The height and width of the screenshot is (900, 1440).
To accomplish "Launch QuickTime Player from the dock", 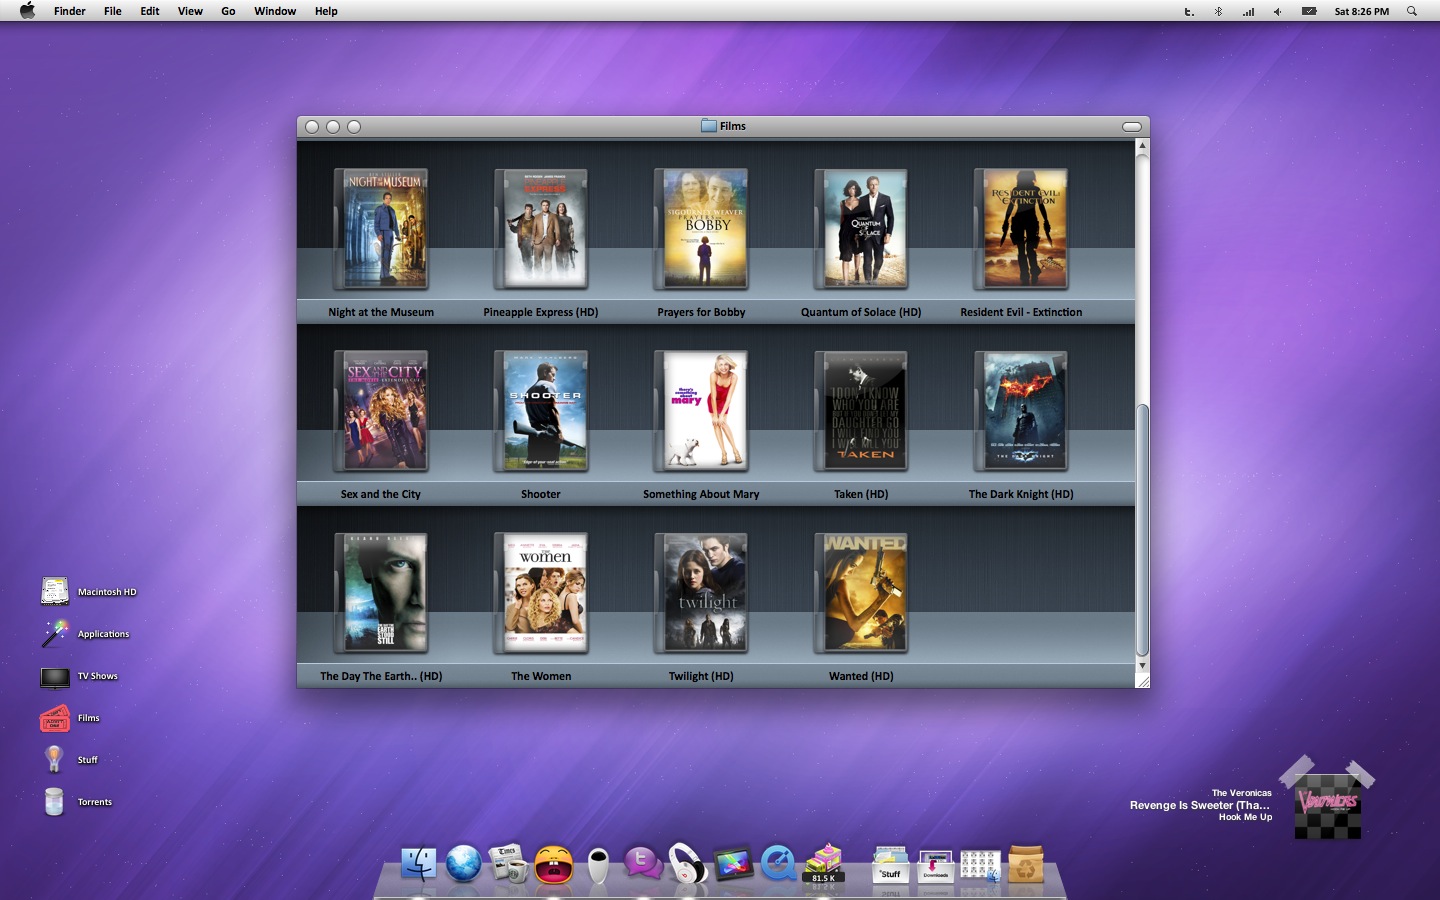I will click(x=778, y=863).
